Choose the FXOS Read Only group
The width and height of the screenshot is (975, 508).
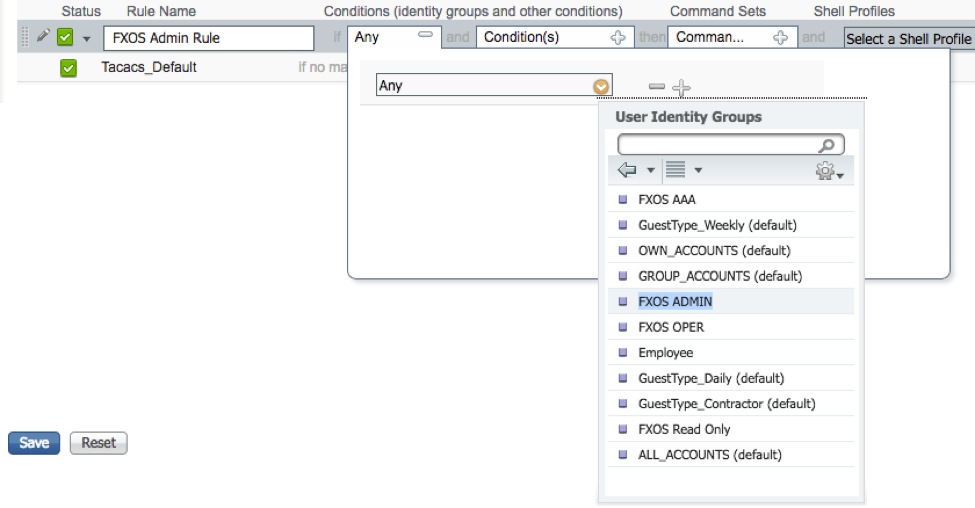[684, 429]
